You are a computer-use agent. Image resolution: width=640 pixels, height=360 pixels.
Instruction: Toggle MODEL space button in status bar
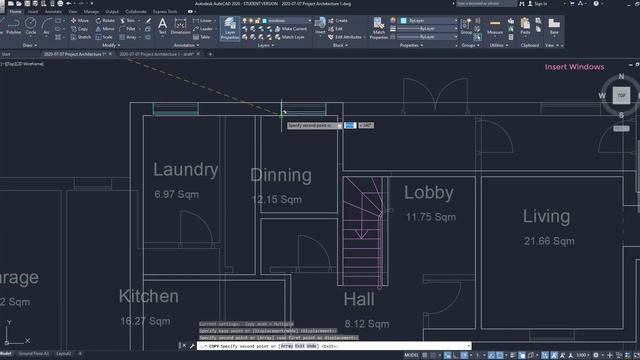point(411,356)
